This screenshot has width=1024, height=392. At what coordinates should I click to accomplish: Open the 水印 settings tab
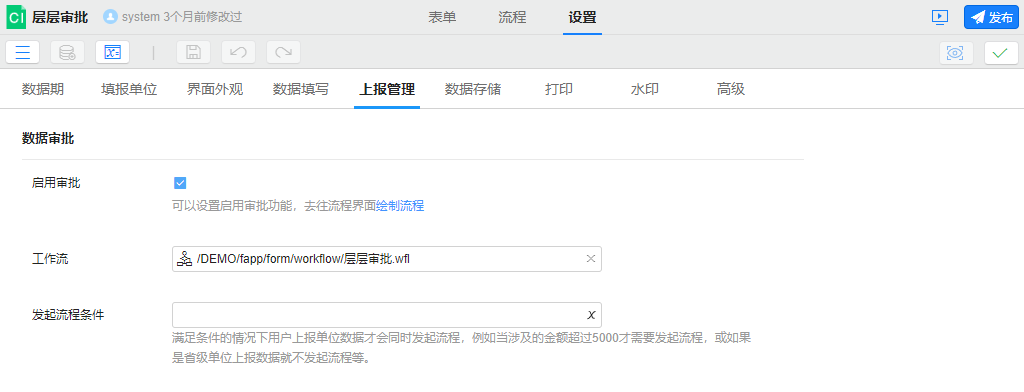[x=645, y=90]
